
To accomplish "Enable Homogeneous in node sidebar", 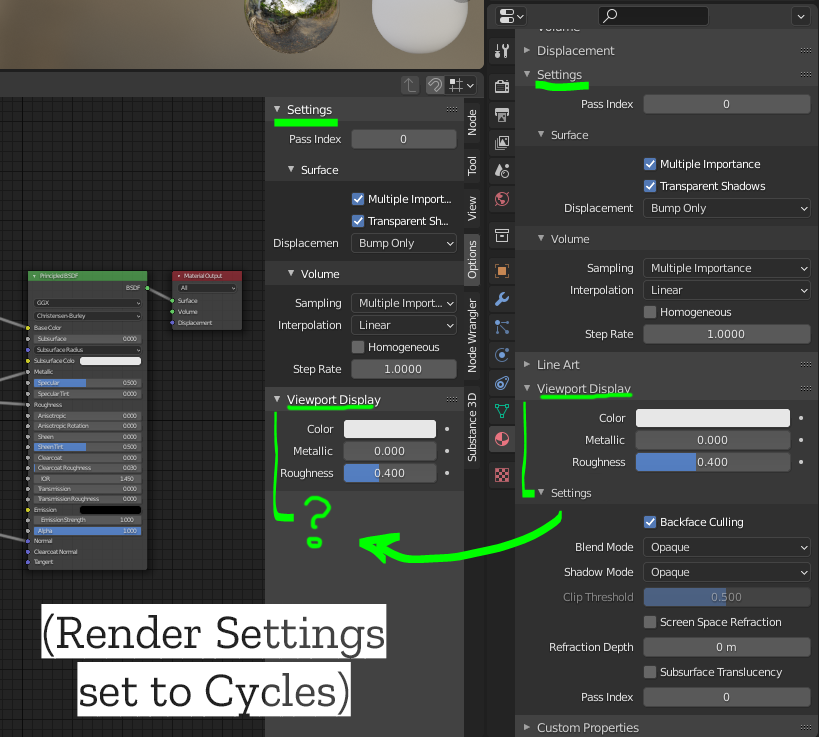I will [x=358, y=347].
